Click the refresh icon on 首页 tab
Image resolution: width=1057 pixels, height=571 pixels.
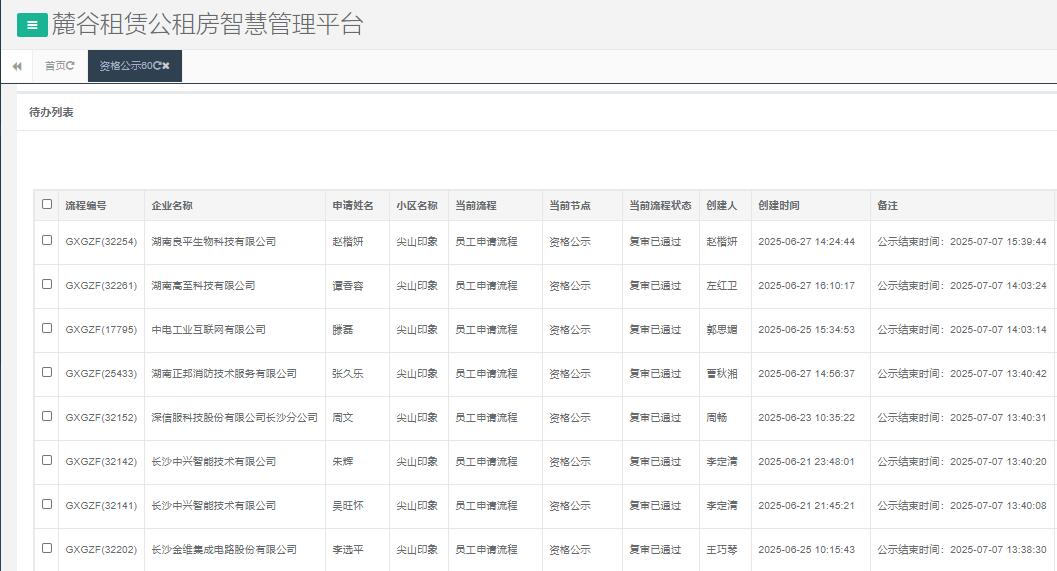pos(70,66)
